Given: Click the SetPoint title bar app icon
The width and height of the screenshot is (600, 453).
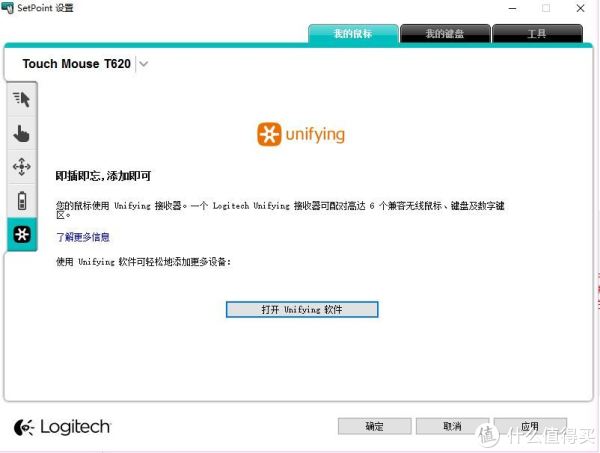Looking at the screenshot, I should tap(7, 8).
